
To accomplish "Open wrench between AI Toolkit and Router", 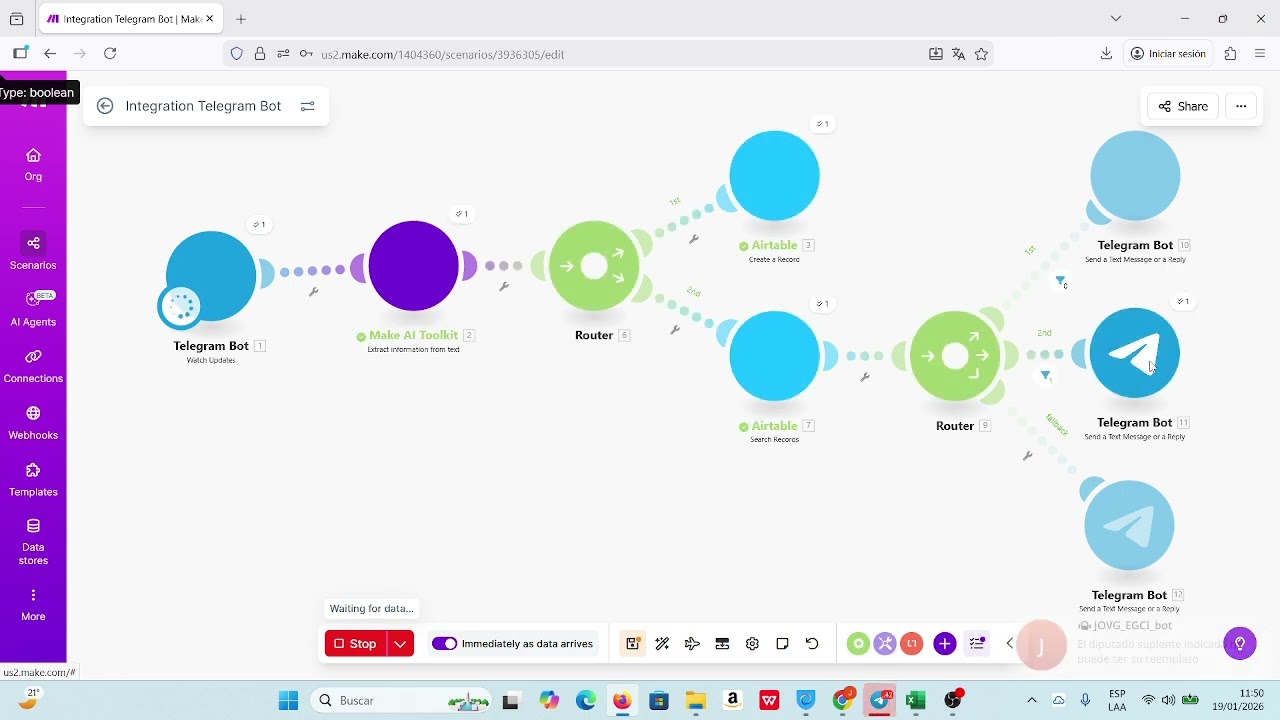I will (x=504, y=287).
